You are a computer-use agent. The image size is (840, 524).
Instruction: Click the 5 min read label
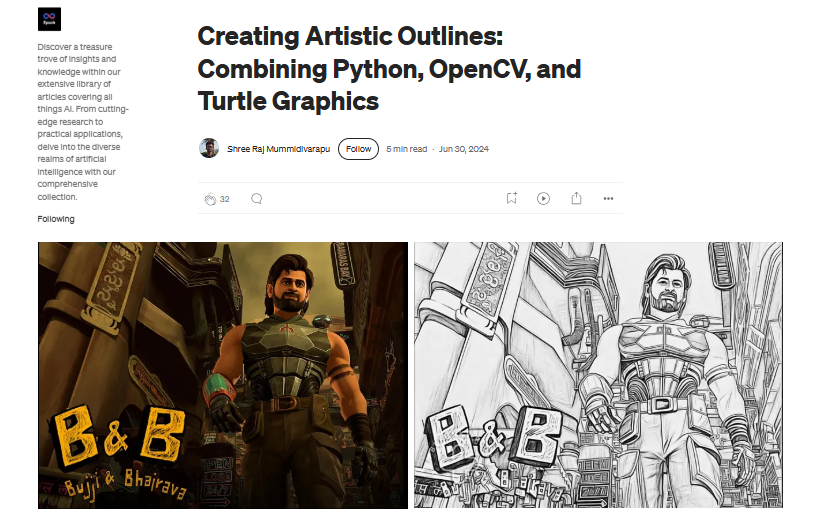(x=407, y=149)
